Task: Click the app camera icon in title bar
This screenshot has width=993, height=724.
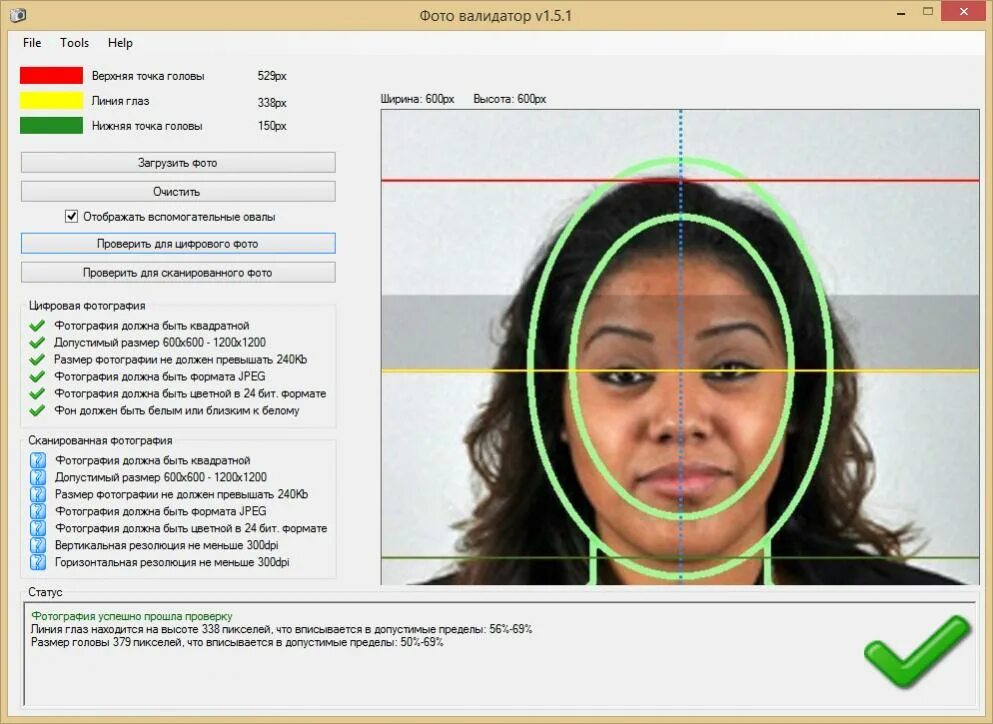Action: [x=18, y=15]
